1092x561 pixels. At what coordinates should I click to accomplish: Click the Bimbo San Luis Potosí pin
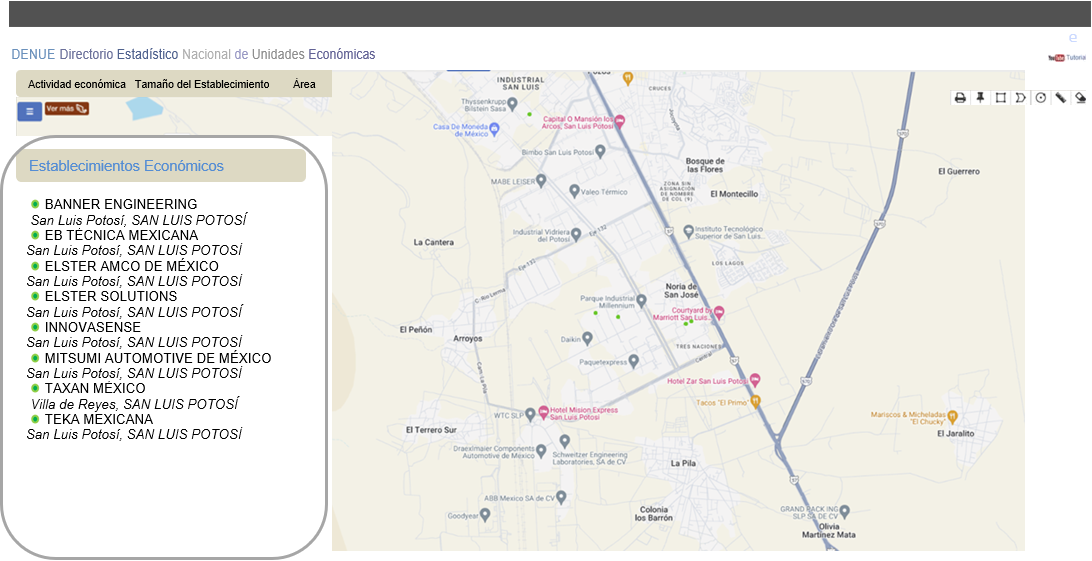pos(600,150)
